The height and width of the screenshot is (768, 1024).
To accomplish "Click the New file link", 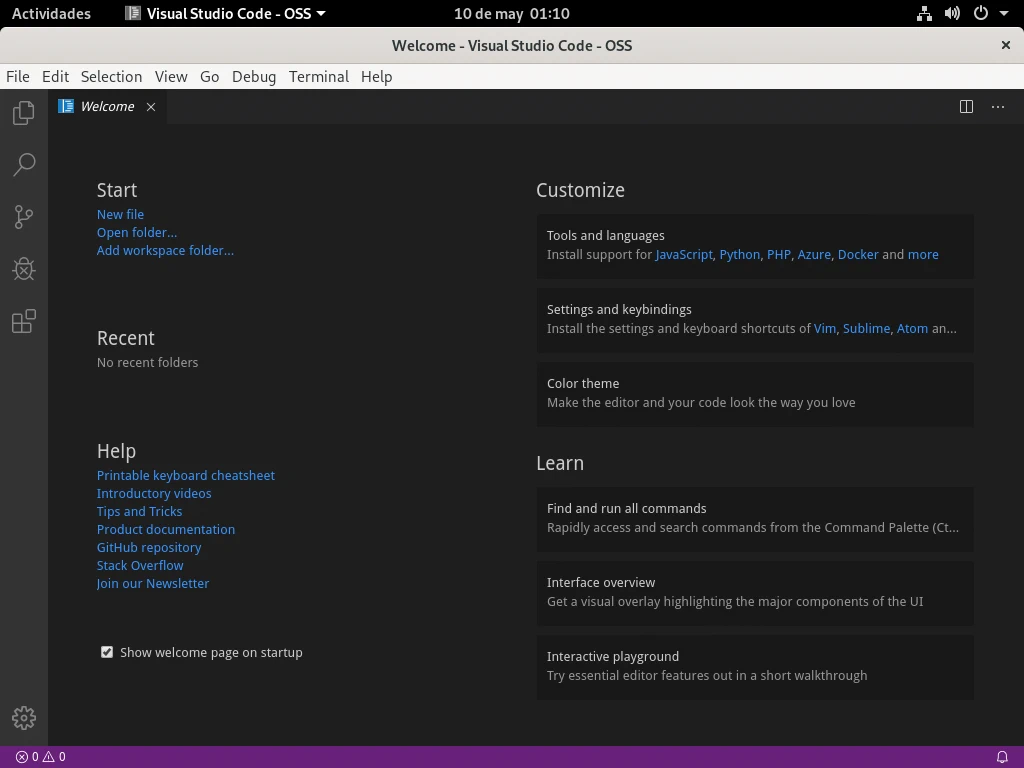I will 120,214.
